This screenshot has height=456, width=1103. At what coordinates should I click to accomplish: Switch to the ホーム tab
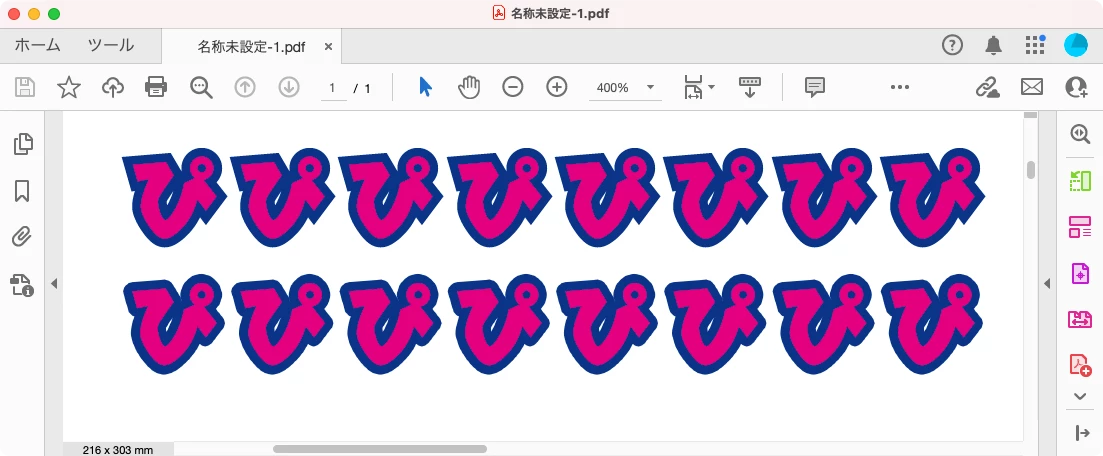[37, 46]
